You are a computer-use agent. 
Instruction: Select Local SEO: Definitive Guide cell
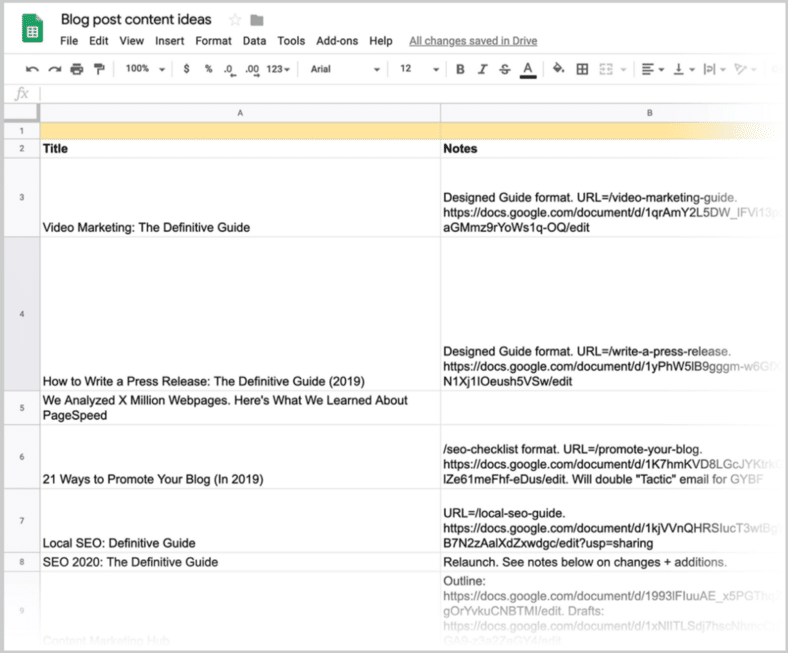[x=240, y=521]
